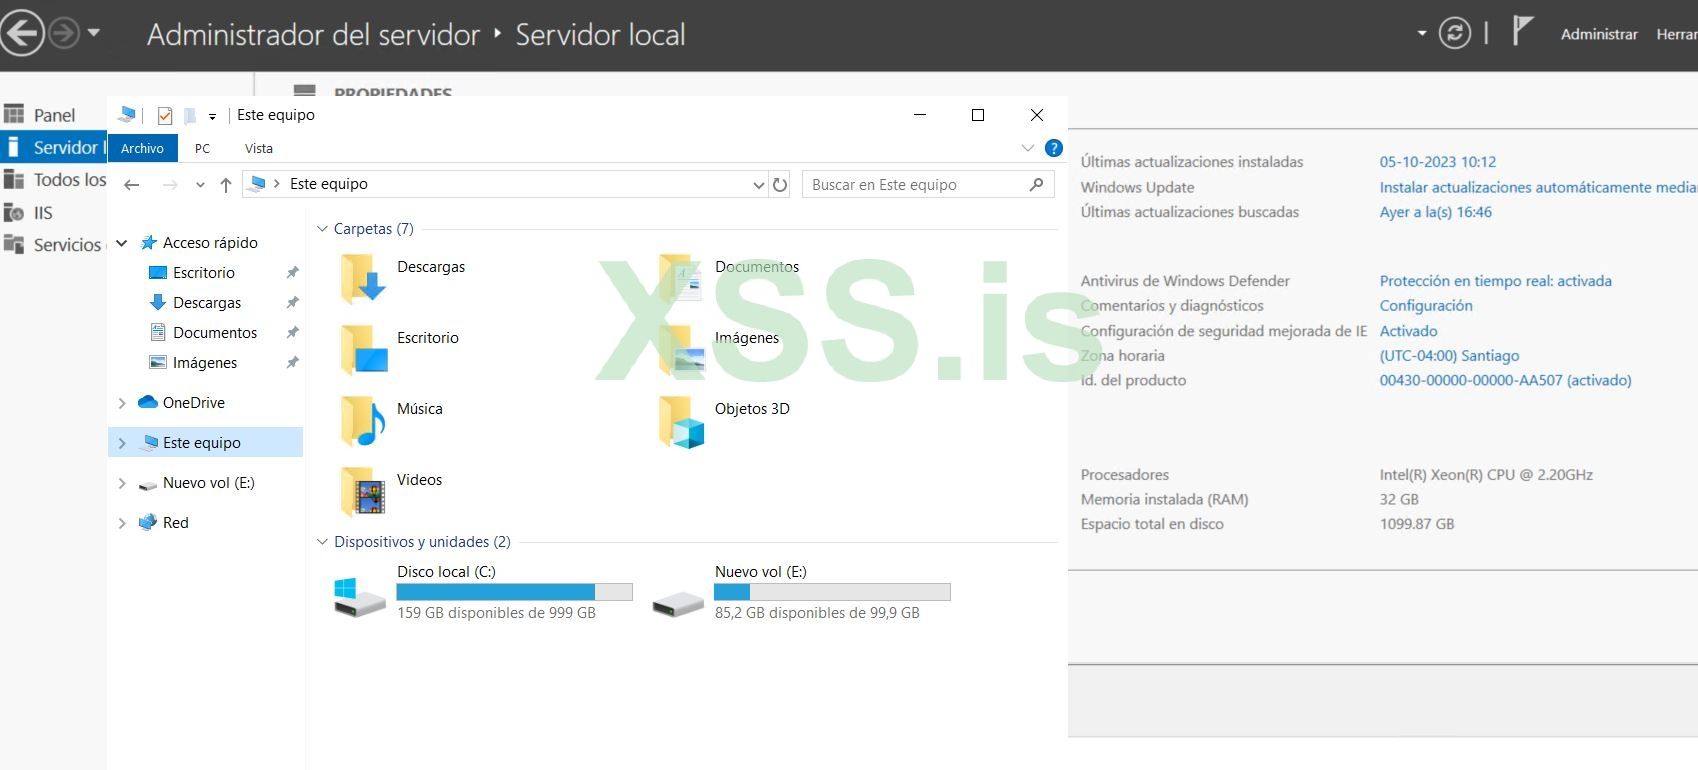Click the Server Manager back arrow
Screen dimensions: 1698x770
coord(22,33)
